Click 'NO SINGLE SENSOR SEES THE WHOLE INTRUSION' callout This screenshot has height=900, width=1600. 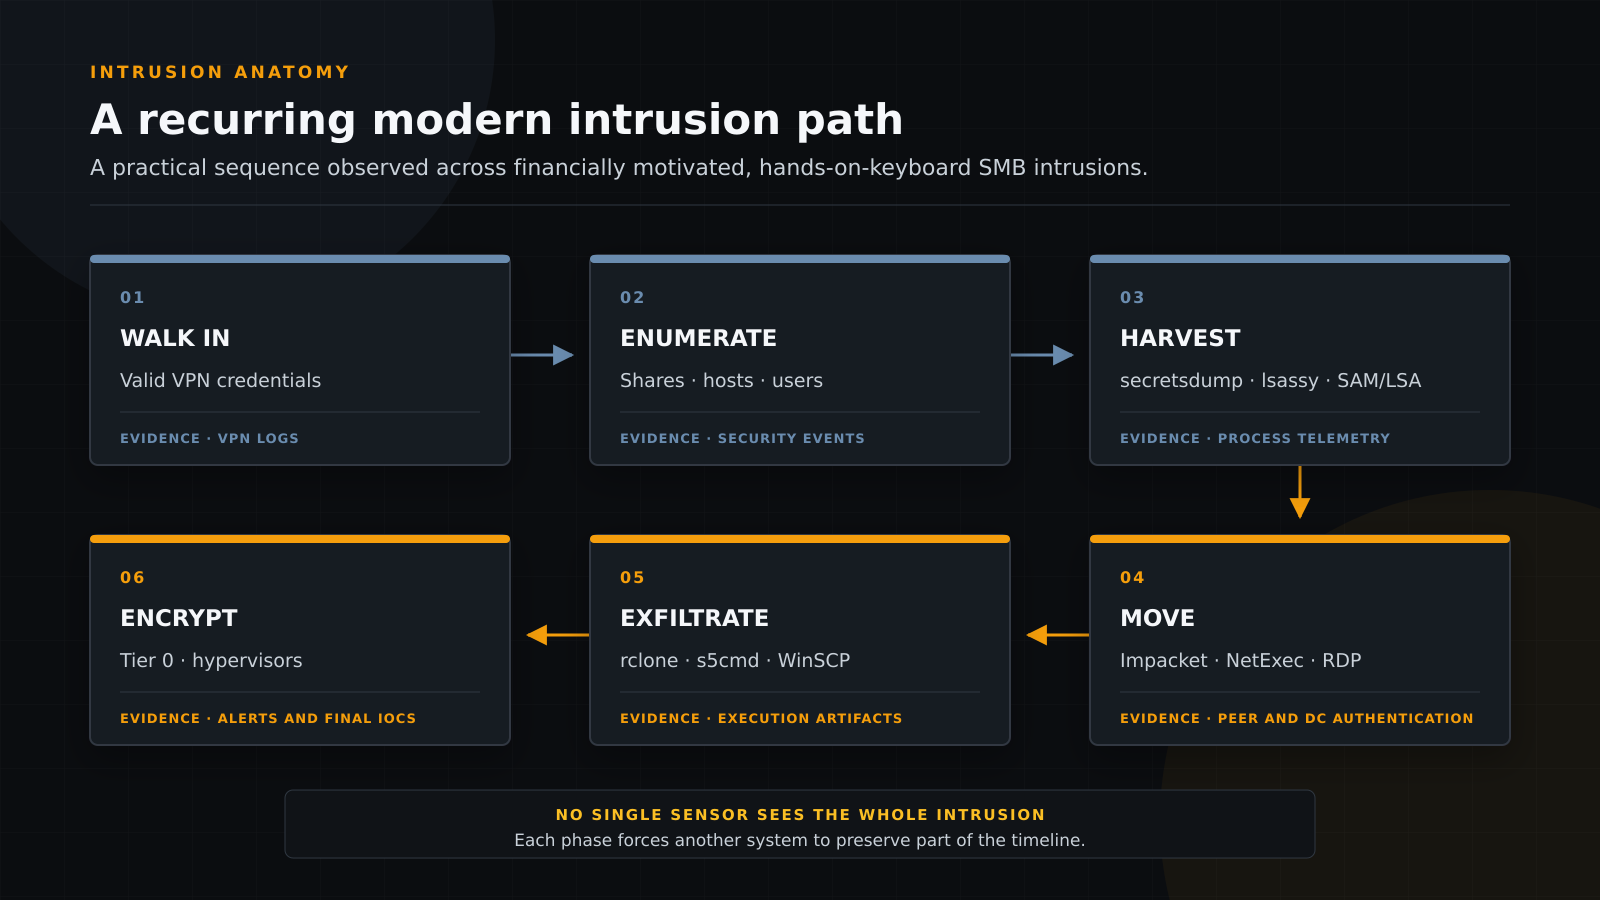click(800, 815)
